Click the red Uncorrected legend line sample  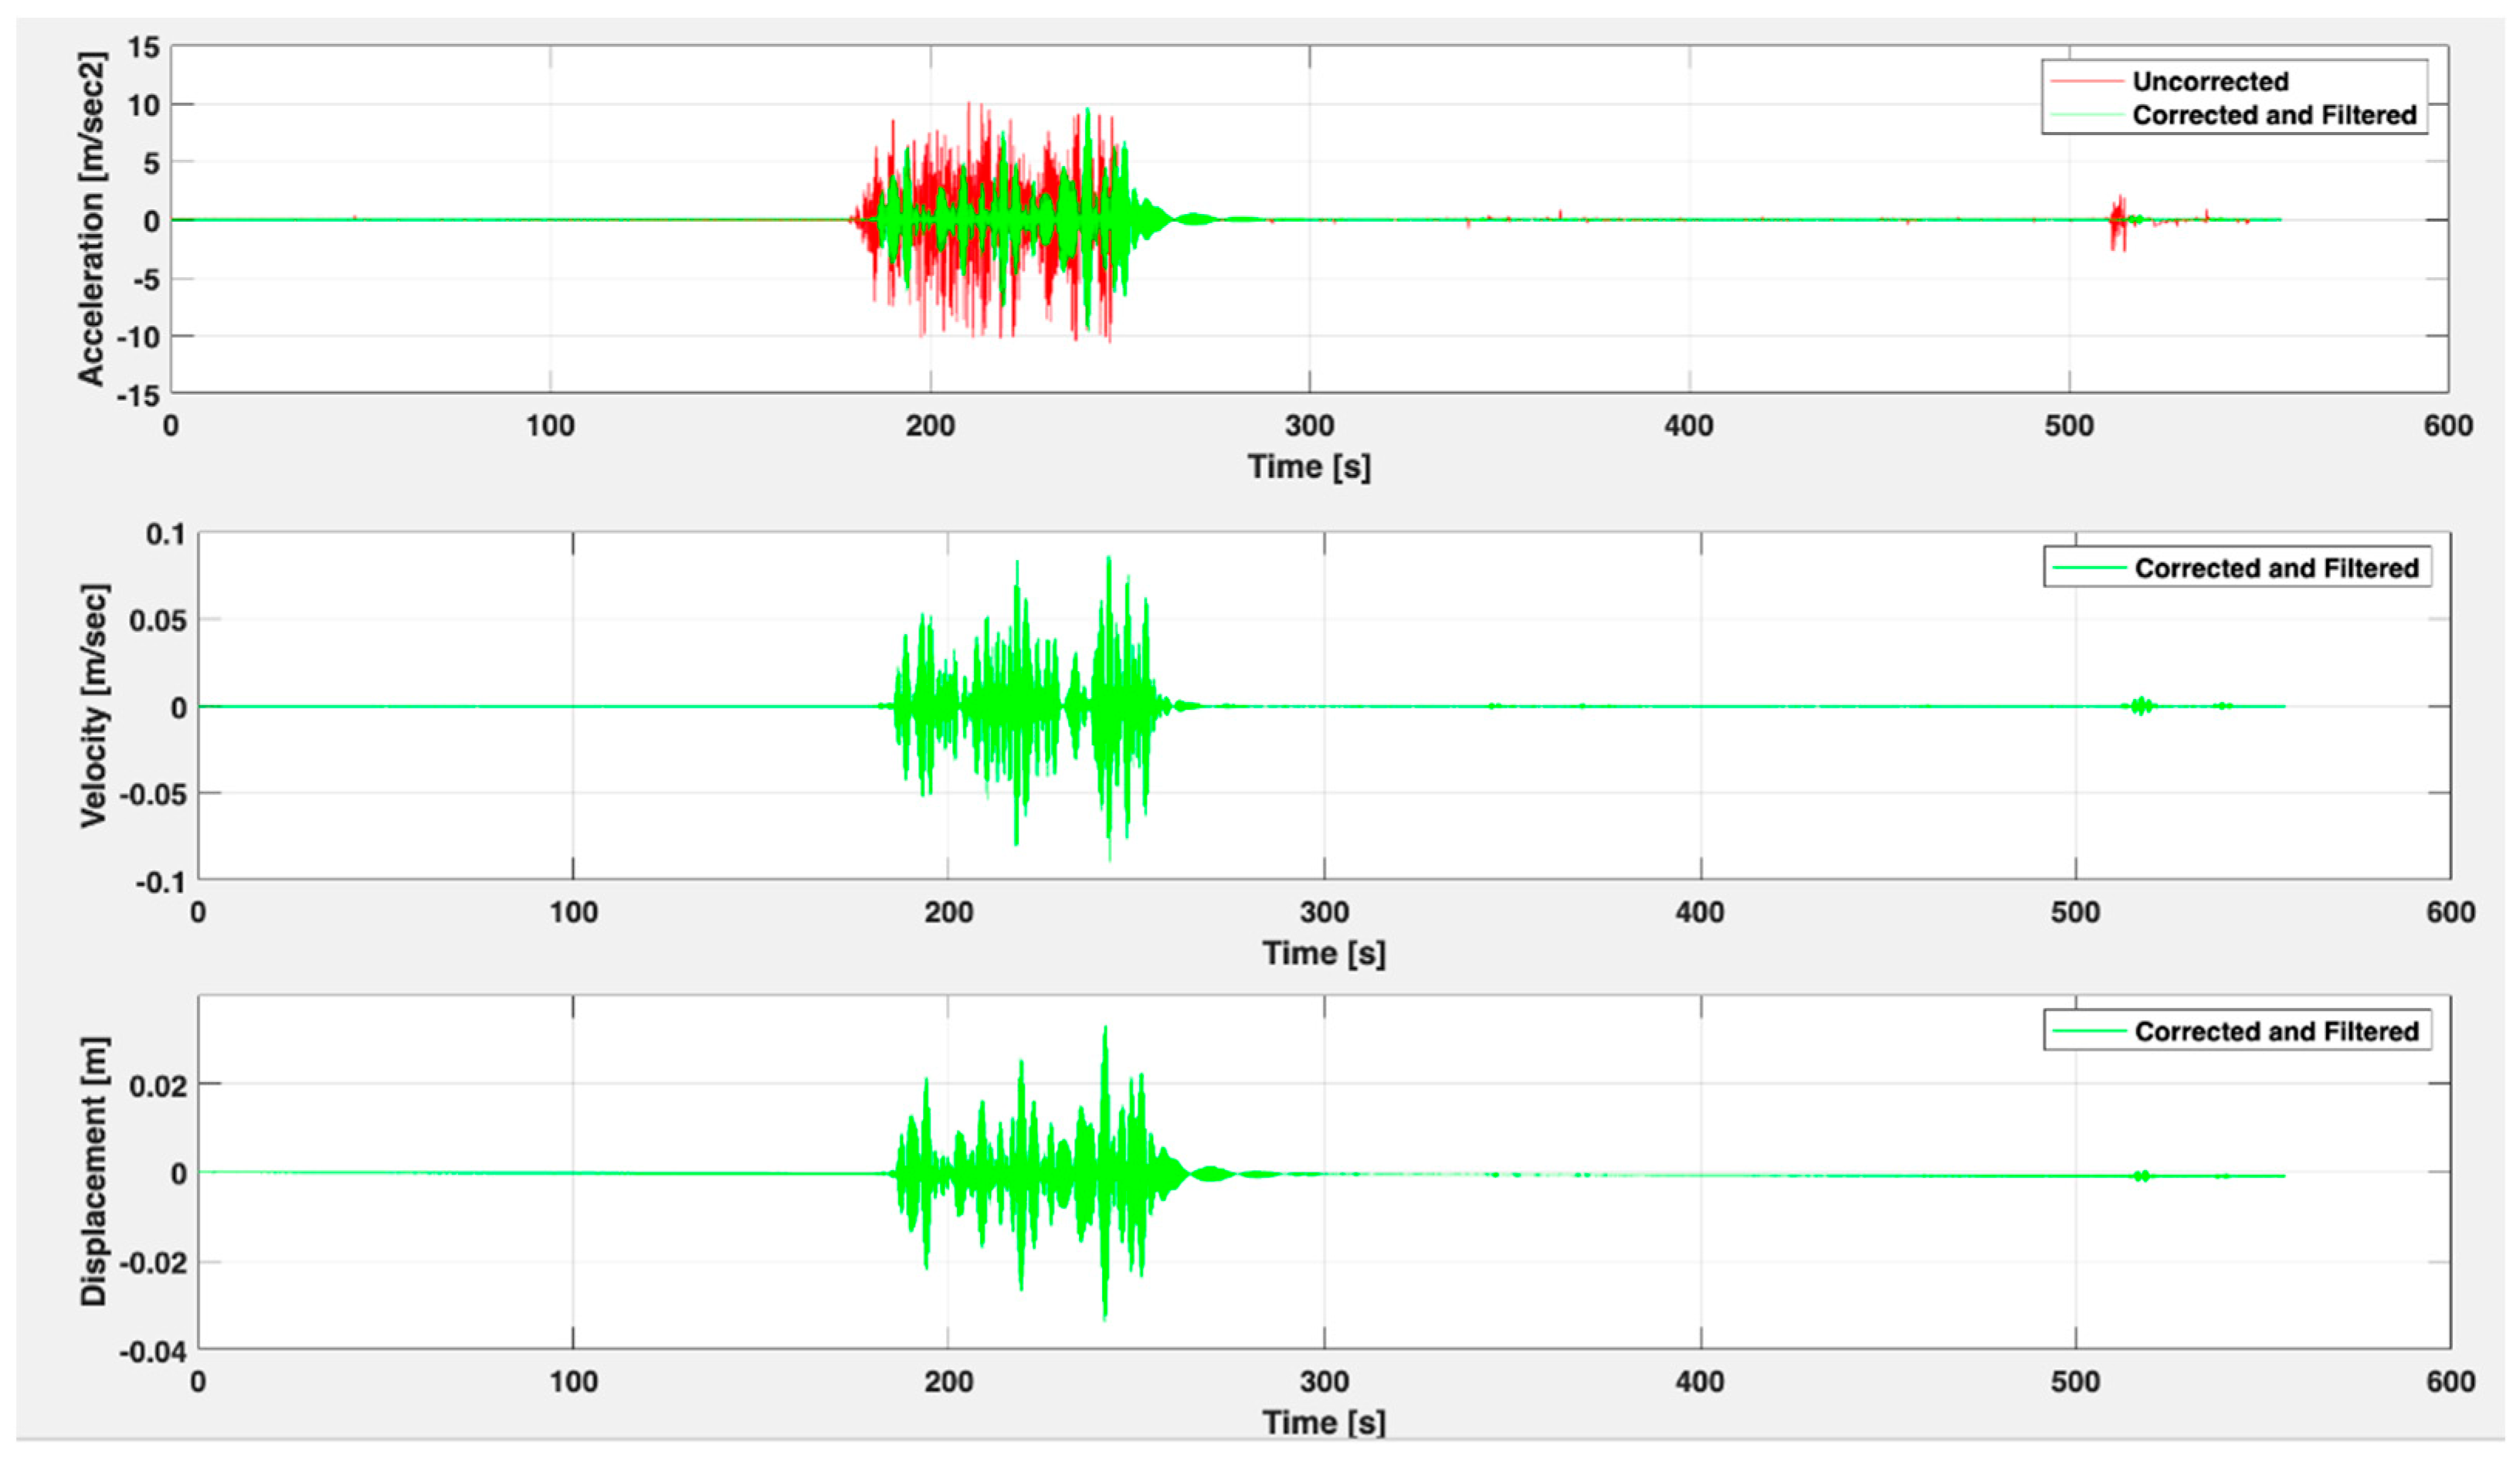click(2086, 81)
